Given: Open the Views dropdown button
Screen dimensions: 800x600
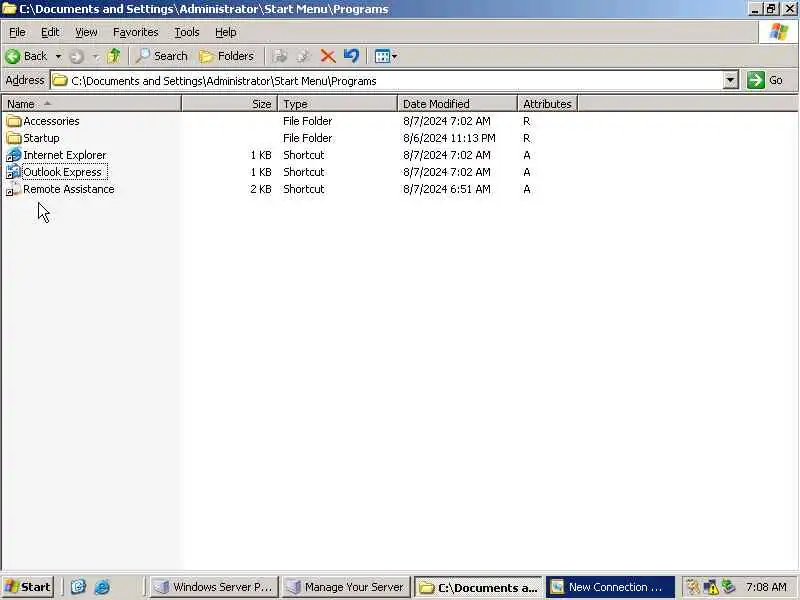Looking at the screenshot, I should pyautogui.click(x=386, y=56).
